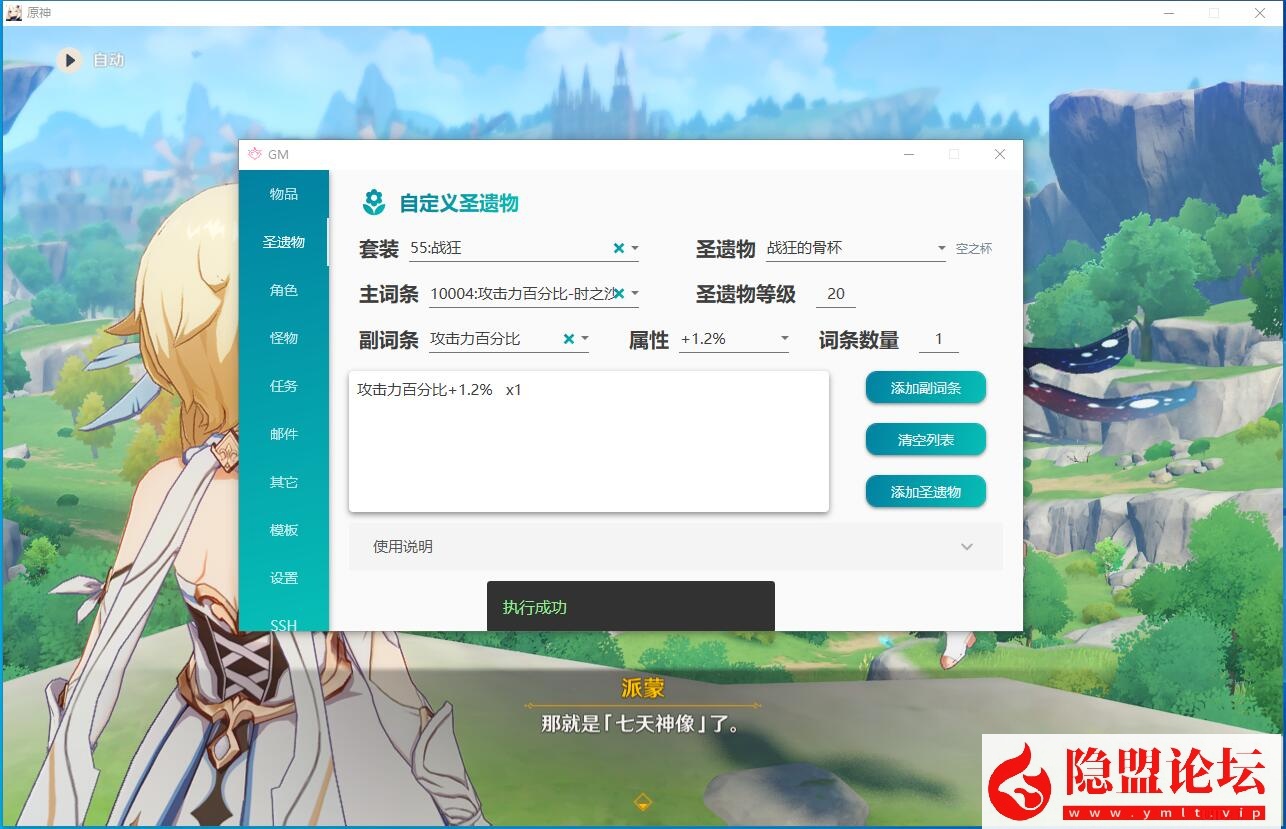Go to the 设置 settings tab
The height and width of the screenshot is (829, 1286).
(284, 578)
